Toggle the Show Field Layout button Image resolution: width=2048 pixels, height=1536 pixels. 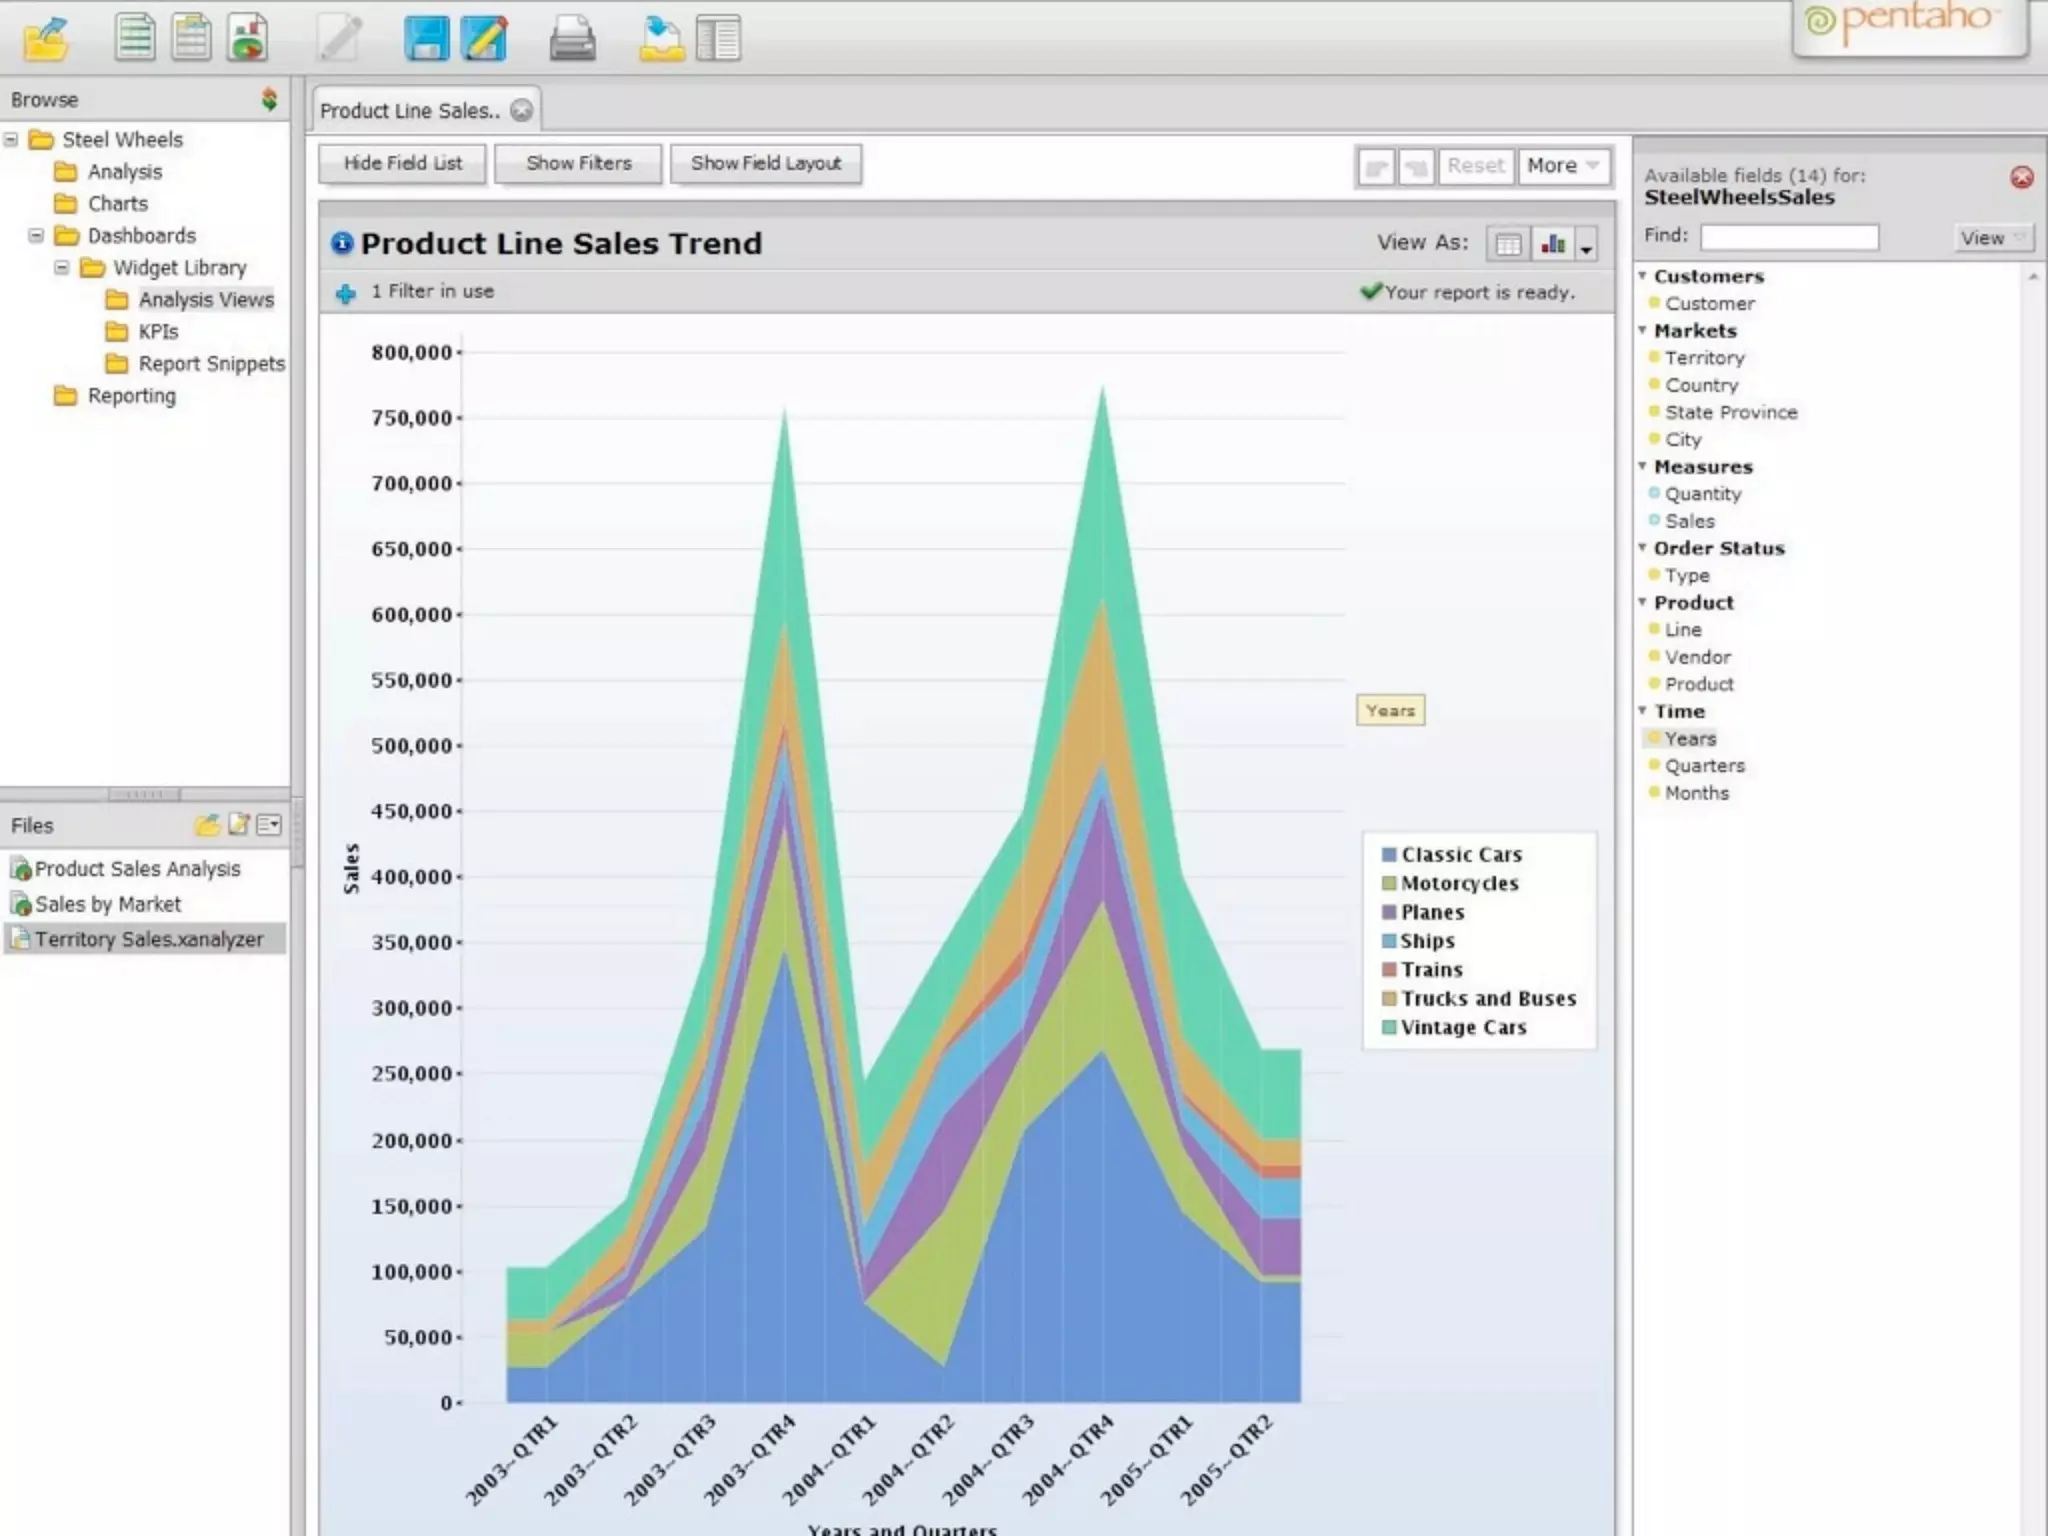[765, 164]
